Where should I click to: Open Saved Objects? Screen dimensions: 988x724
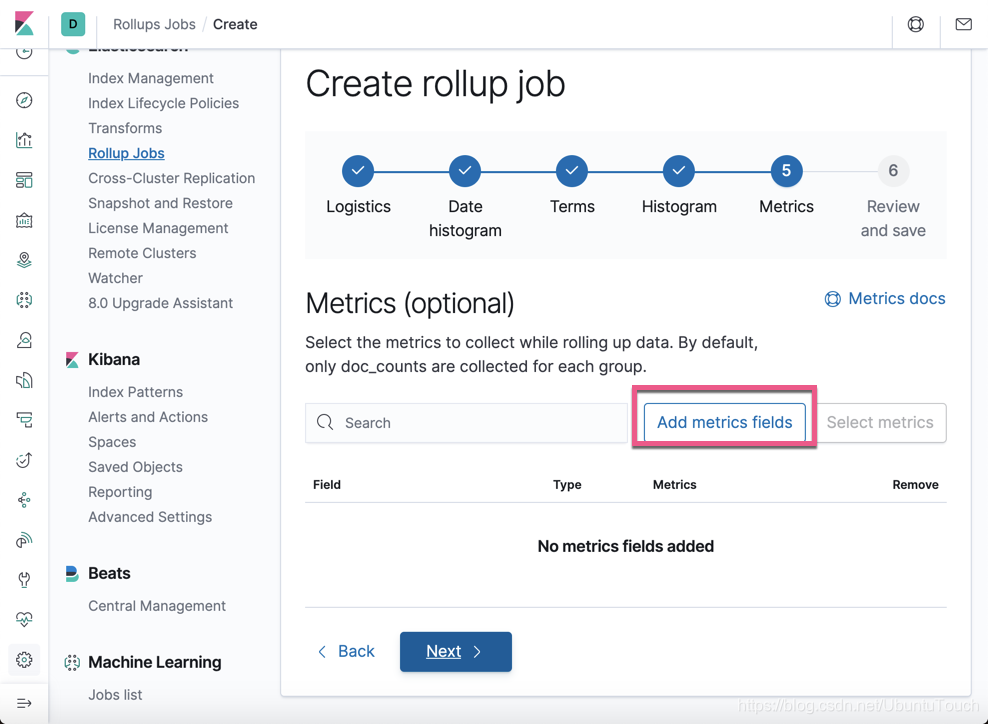coord(135,467)
